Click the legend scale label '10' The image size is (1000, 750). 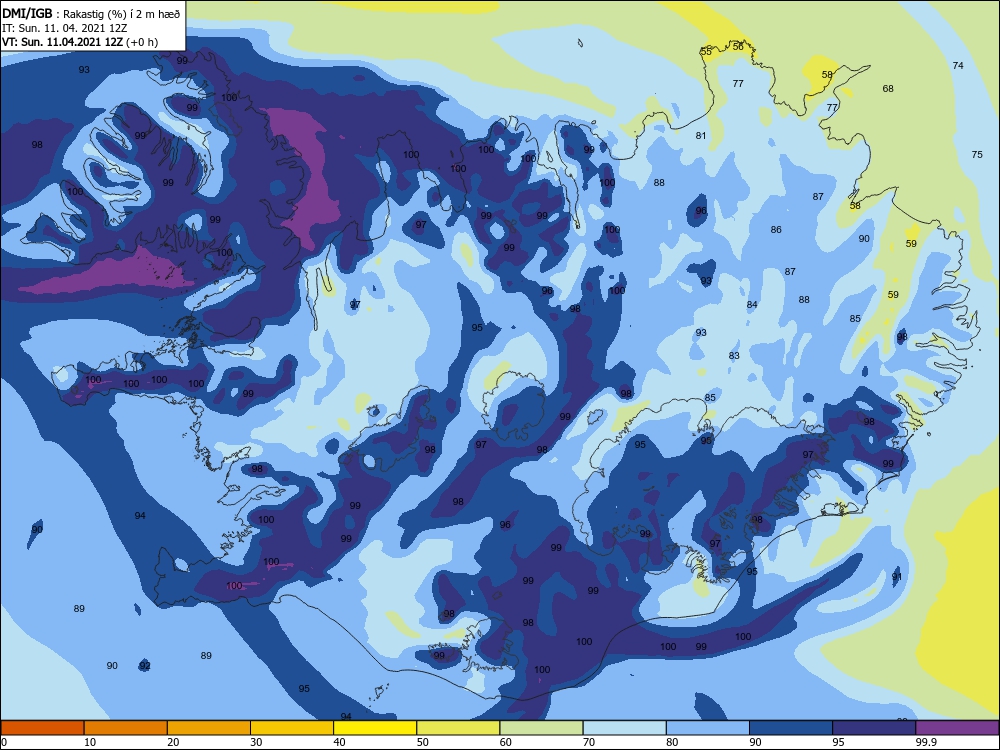(90, 742)
